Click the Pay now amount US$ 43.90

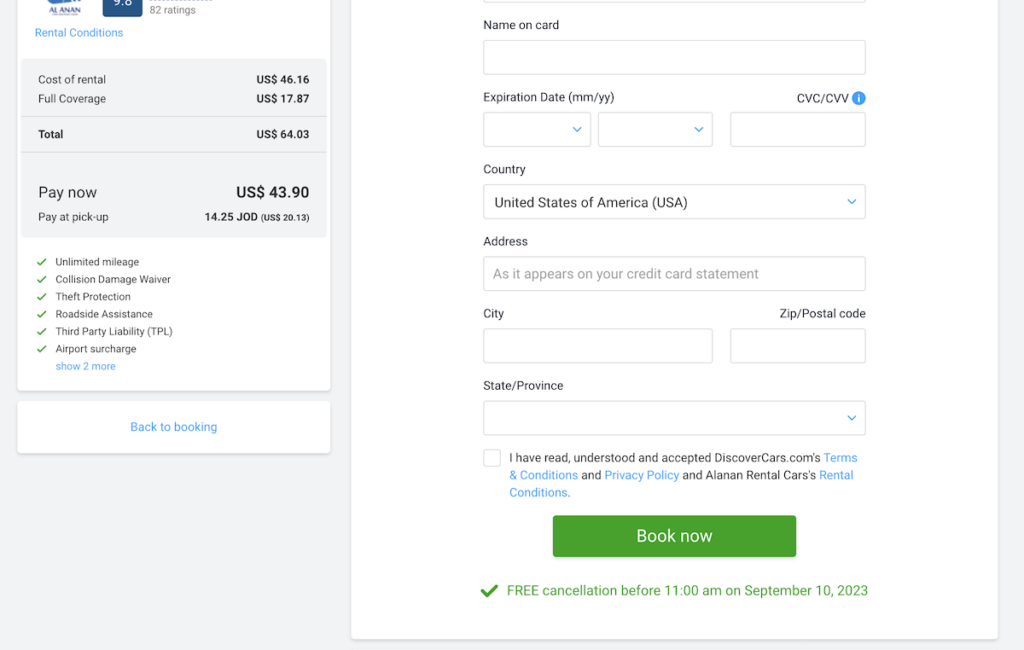[x=272, y=193]
